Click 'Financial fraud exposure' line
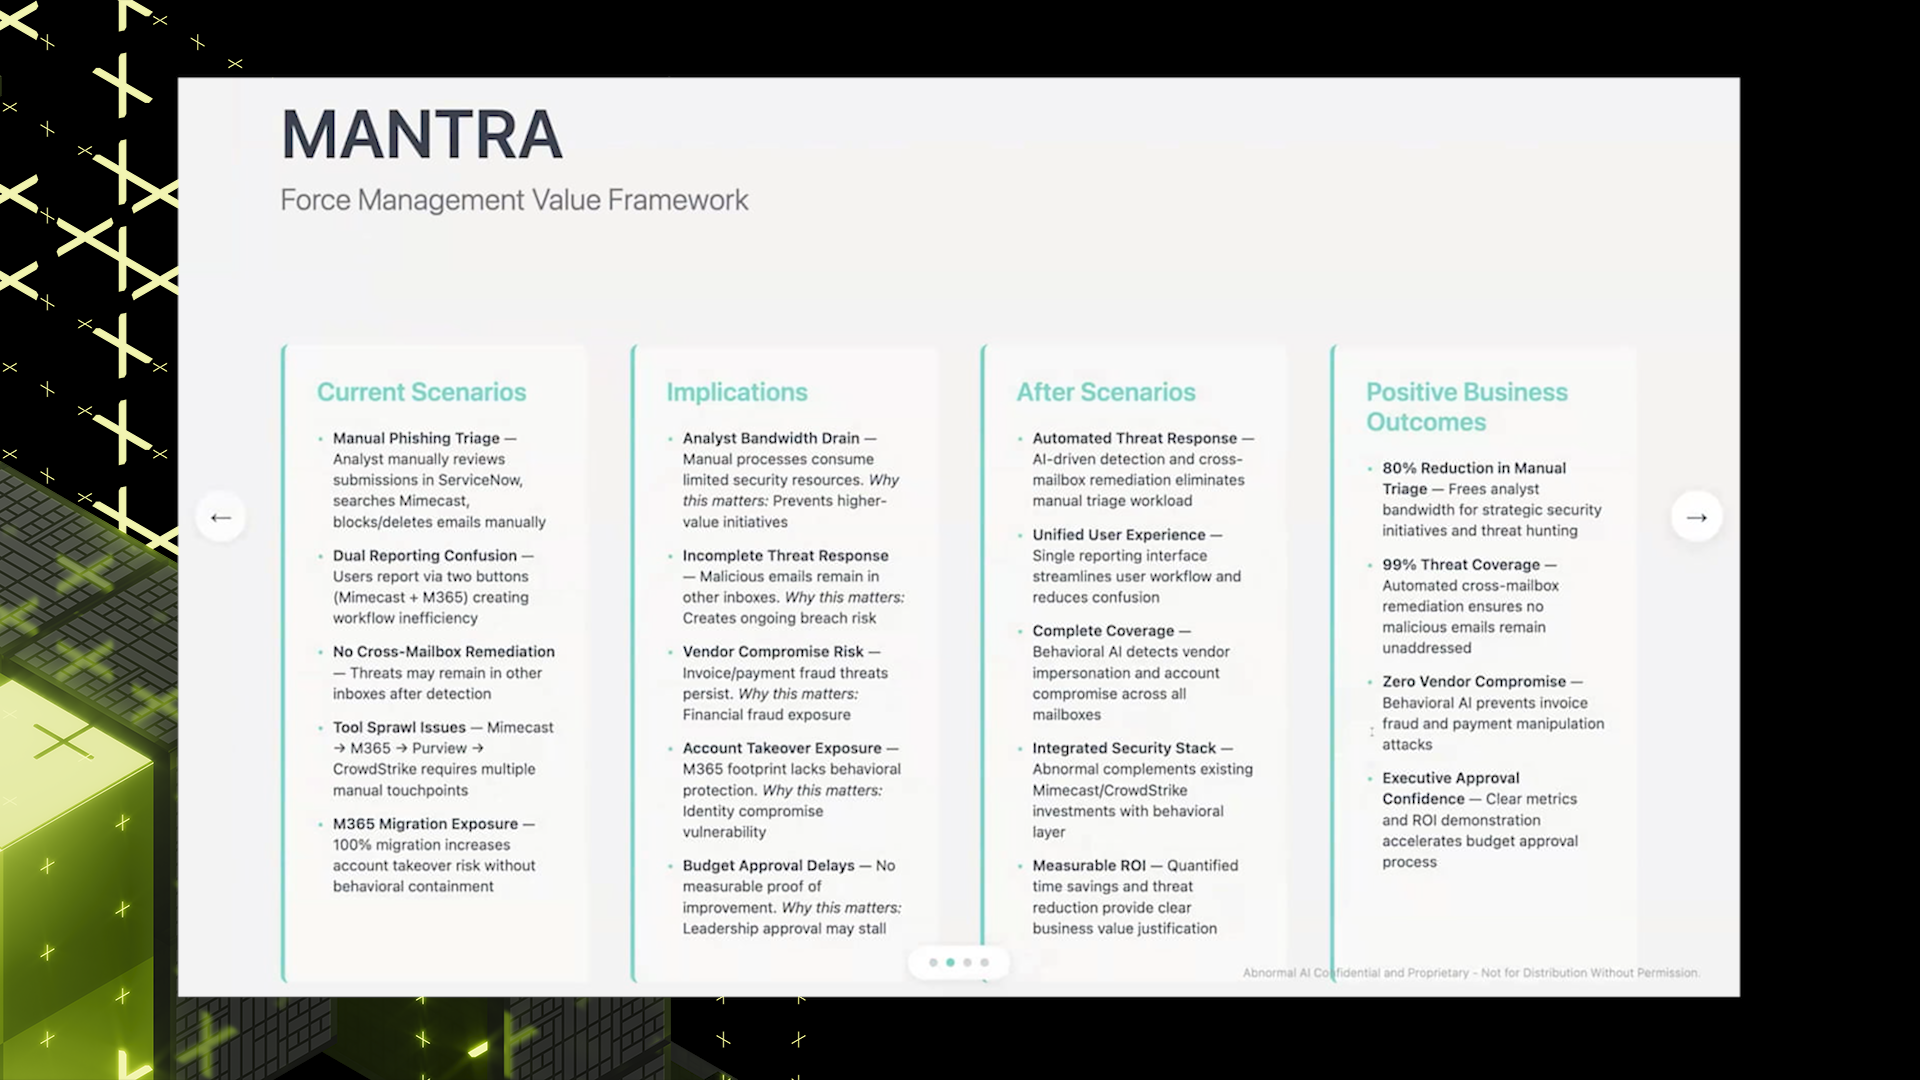1920x1080 pixels. pyautogui.click(x=766, y=714)
